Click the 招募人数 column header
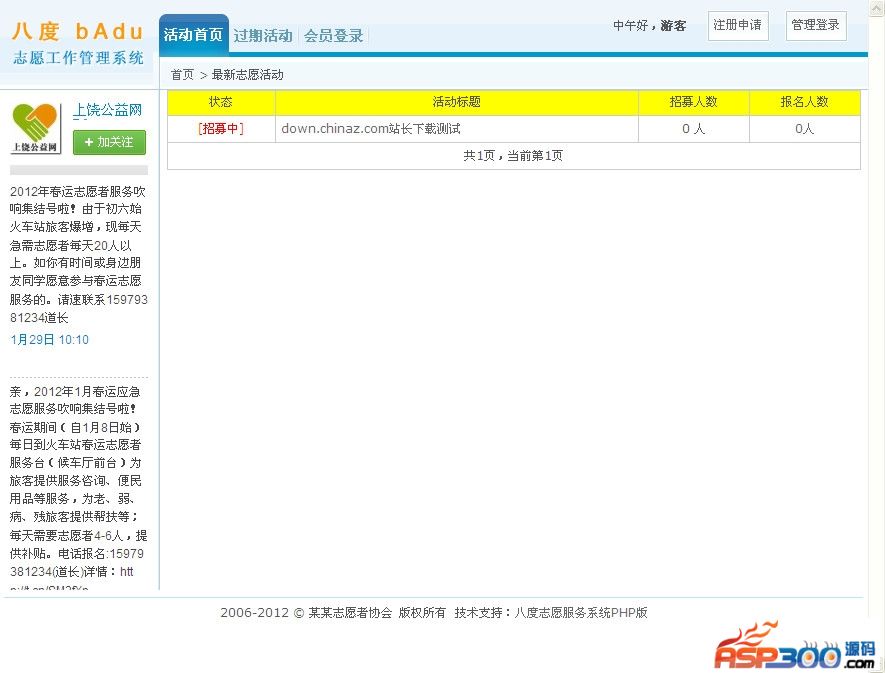885x673 pixels. pyautogui.click(x=693, y=102)
